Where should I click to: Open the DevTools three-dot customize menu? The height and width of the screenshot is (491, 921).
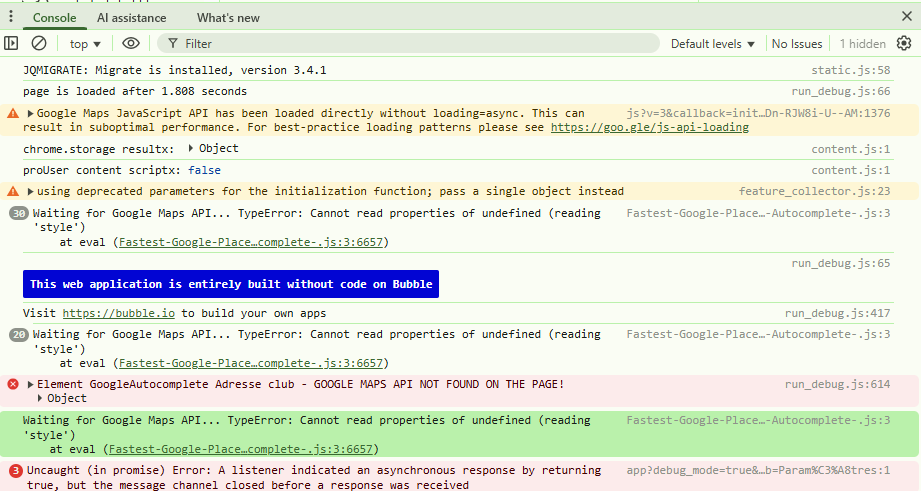(11, 17)
